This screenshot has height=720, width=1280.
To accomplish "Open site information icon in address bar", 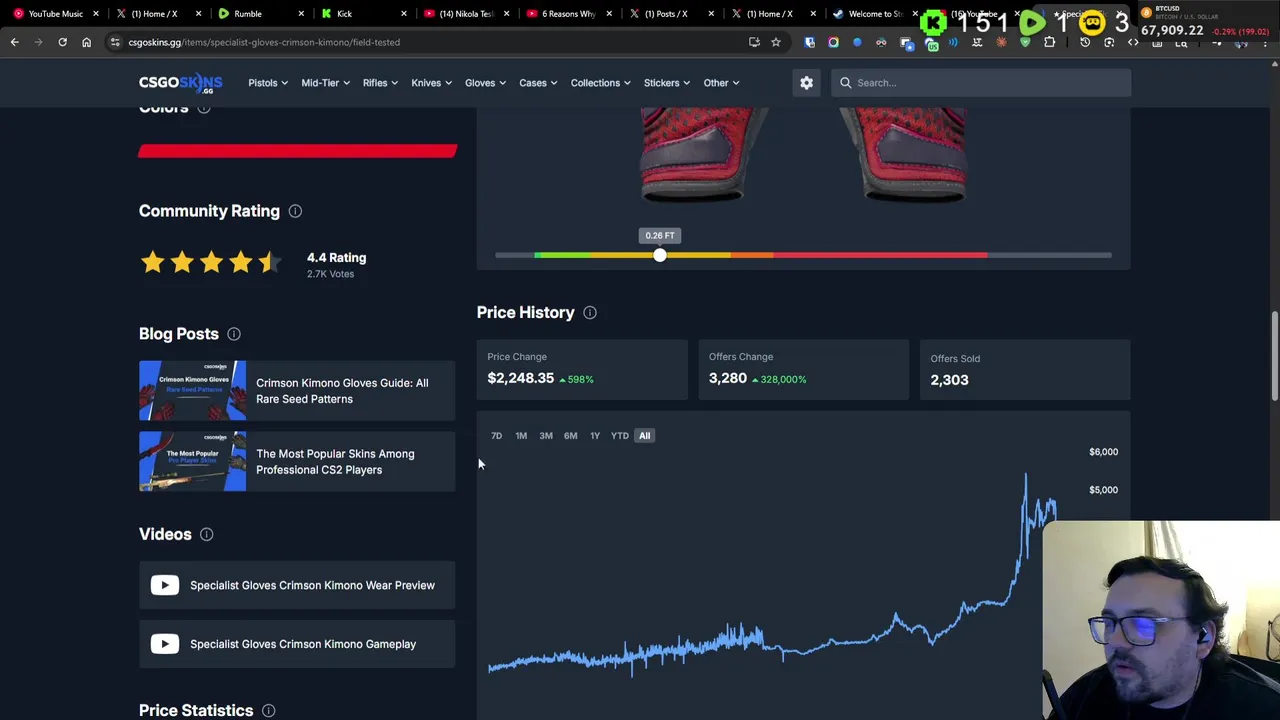I will pyautogui.click(x=116, y=42).
